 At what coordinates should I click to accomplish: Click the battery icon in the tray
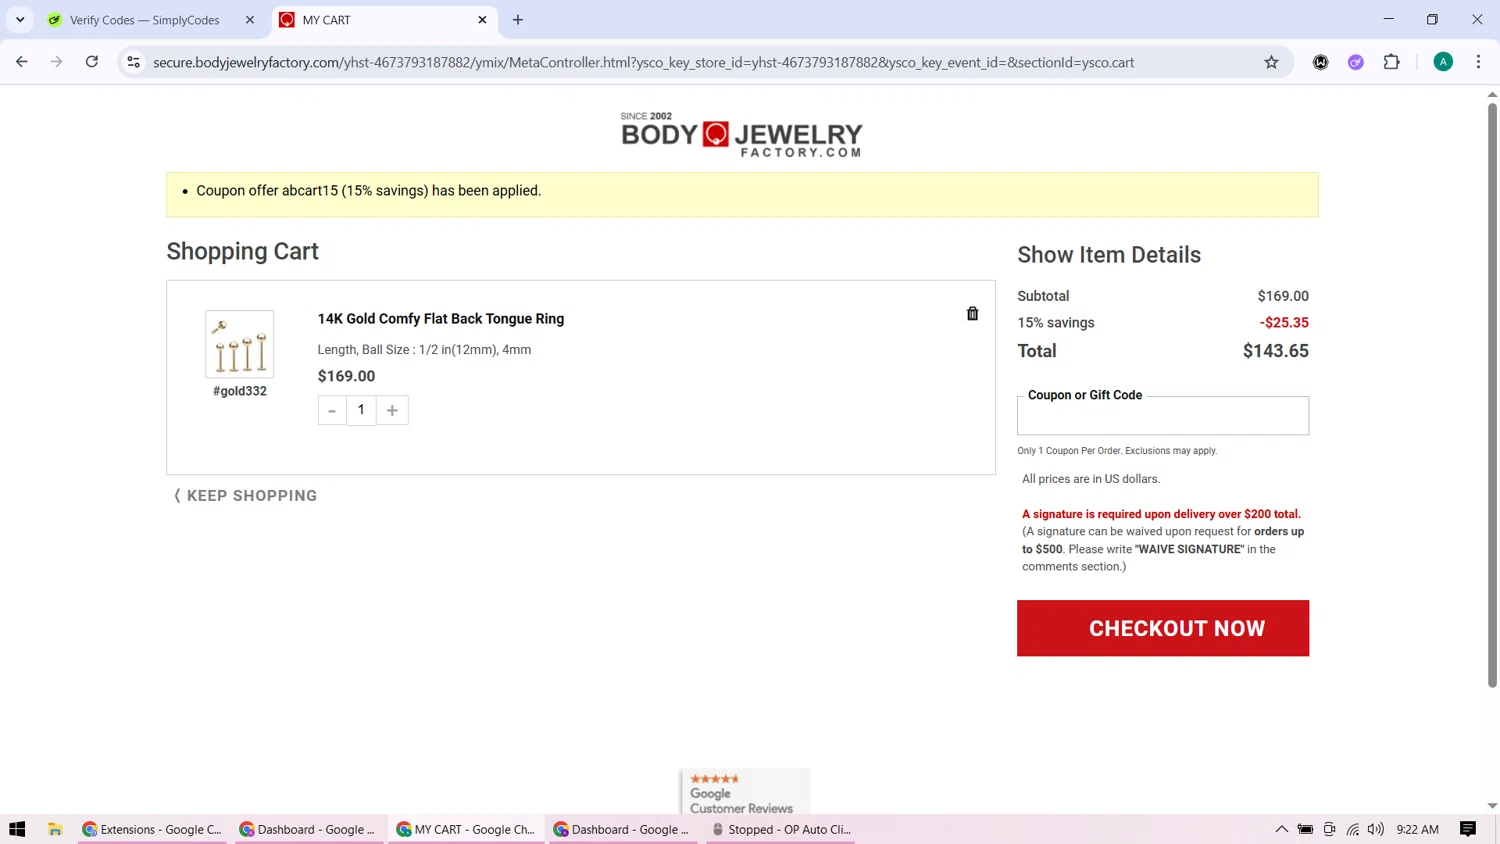pos(1305,829)
